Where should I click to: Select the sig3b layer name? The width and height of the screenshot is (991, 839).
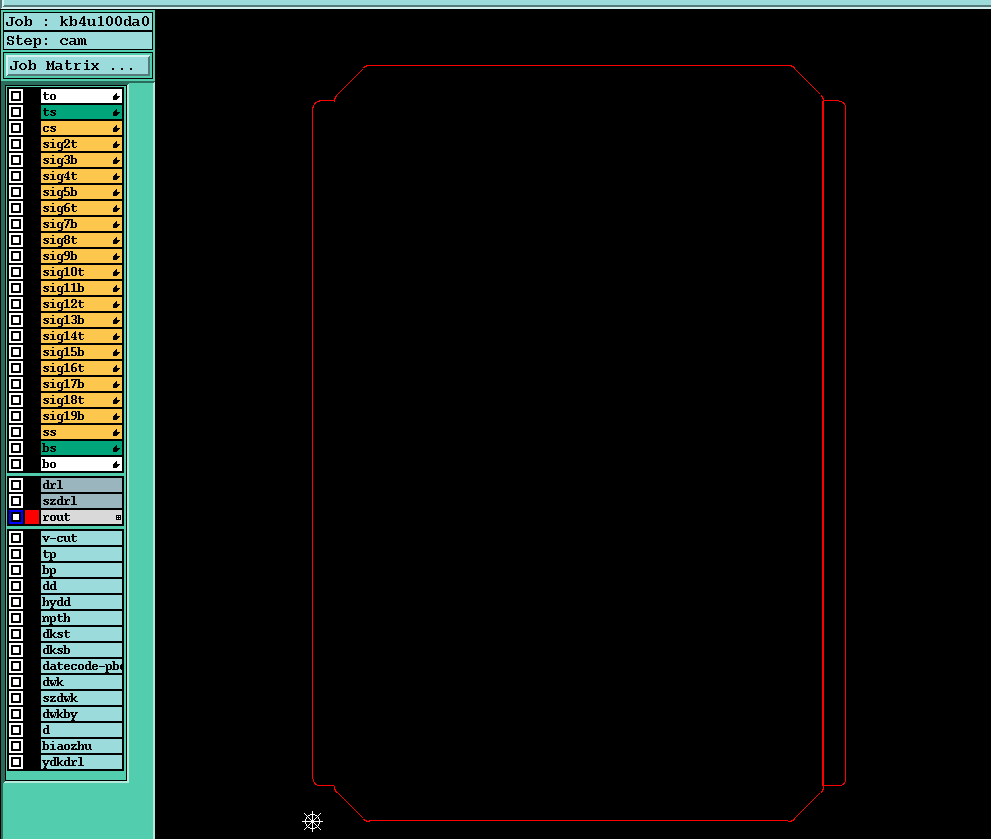(82, 160)
